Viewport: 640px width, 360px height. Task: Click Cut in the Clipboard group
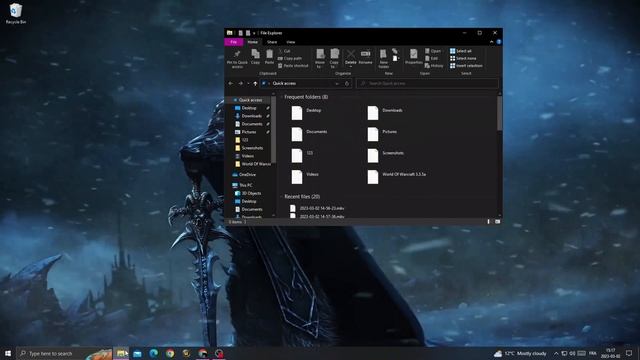tap(284, 51)
